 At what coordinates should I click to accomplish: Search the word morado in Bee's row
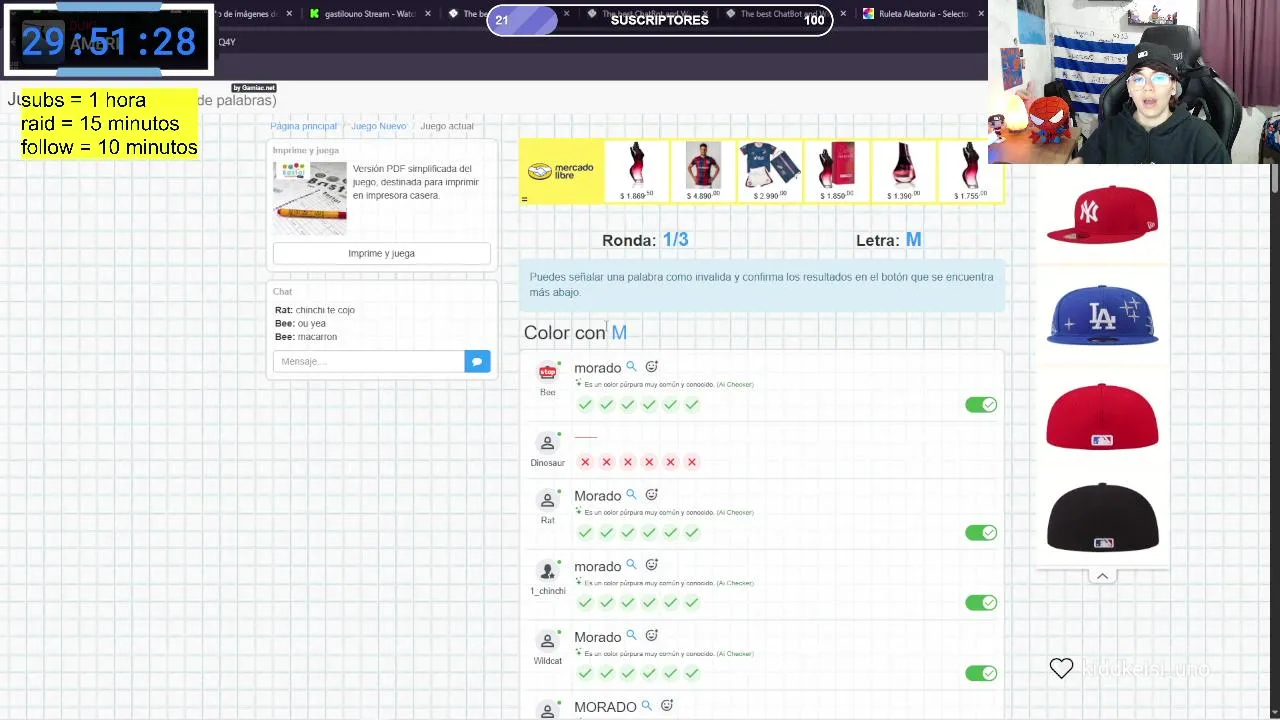pos(631,367)
